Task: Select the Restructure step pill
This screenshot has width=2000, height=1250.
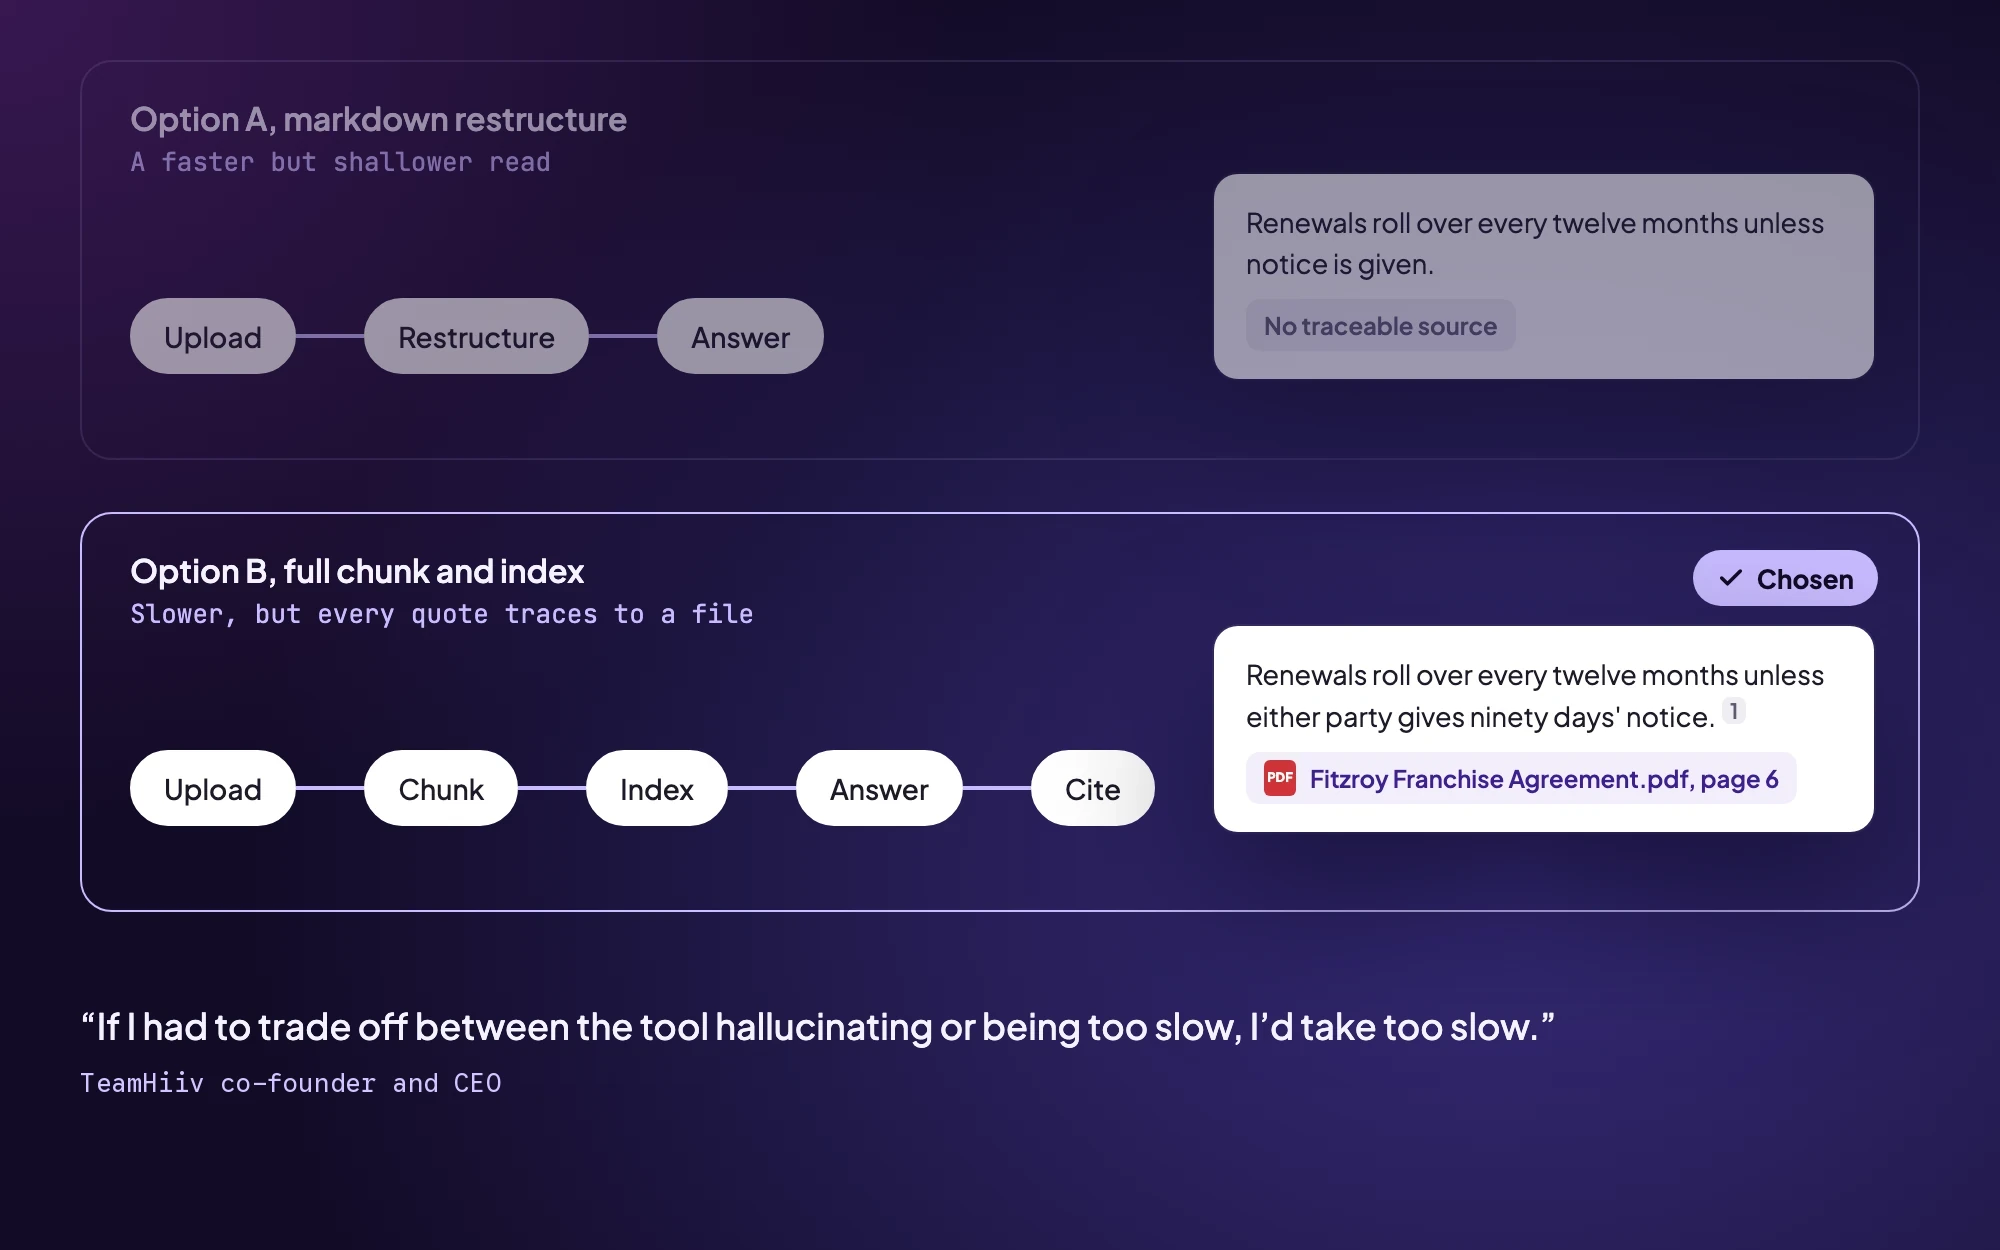Action: click(476, 337)
